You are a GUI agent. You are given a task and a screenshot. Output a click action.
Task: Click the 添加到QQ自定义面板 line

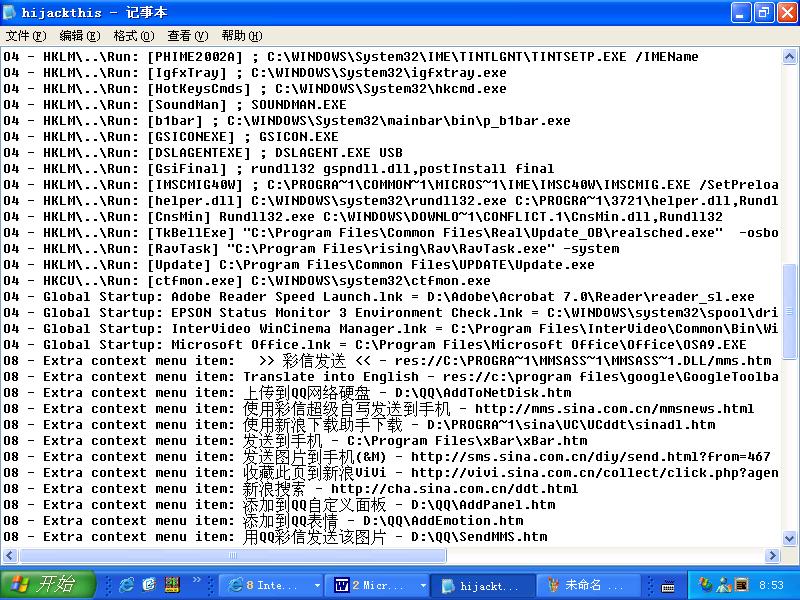(x=279, y=505)
